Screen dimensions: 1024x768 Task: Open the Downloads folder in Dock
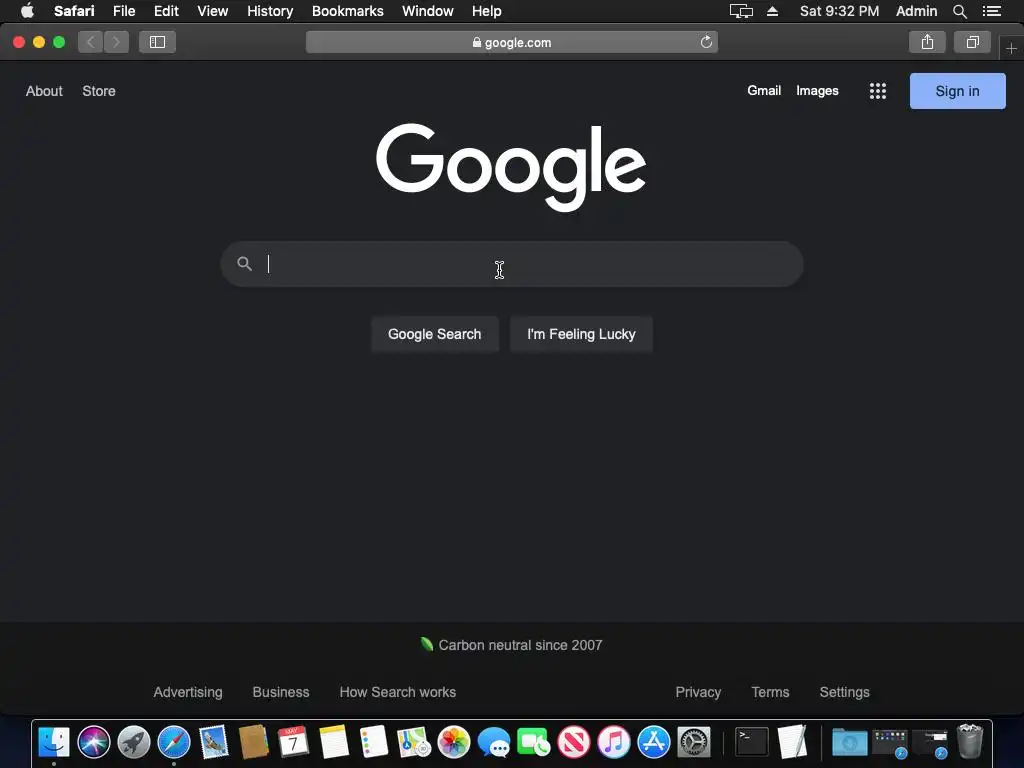tap(850, 743)
